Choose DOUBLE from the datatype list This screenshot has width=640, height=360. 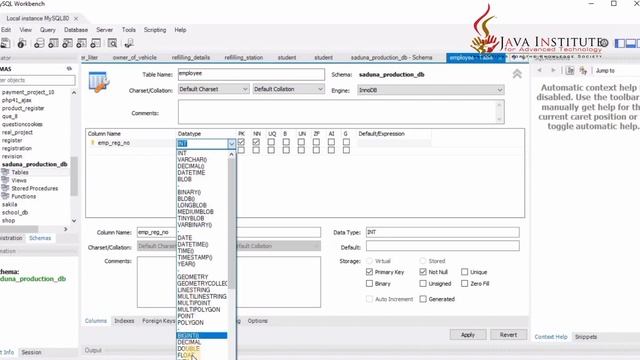click(189, 349)
